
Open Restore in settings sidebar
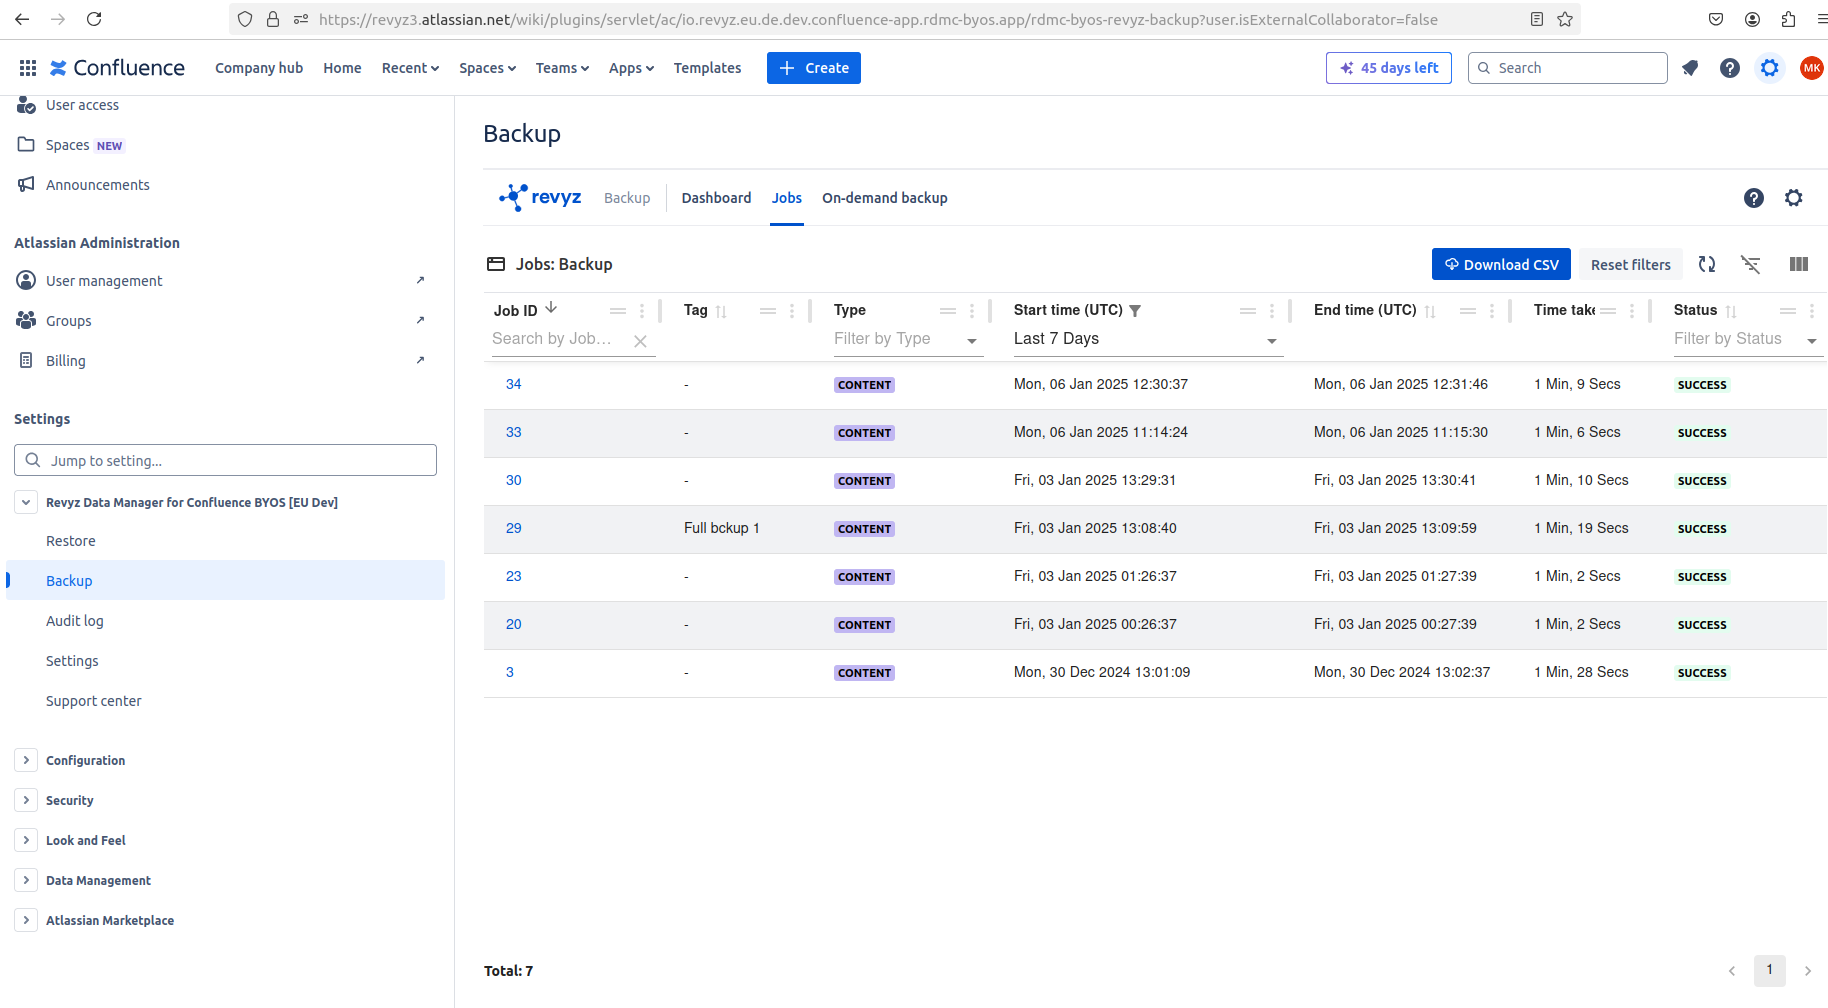pyautogui.click(x=71, y=541)
